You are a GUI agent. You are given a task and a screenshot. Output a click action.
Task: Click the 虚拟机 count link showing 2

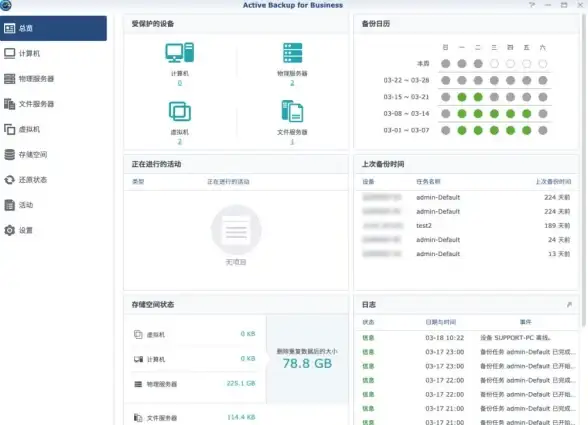point(180,142)
